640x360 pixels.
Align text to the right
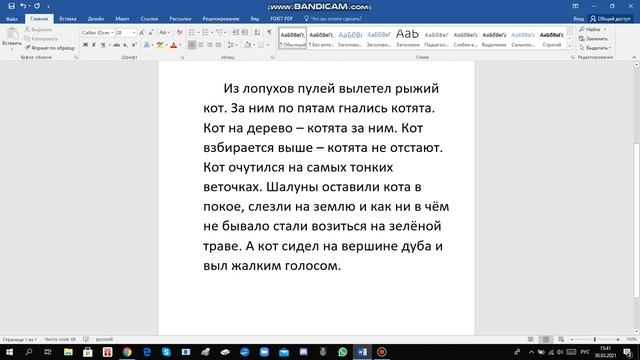pos(209,45)
